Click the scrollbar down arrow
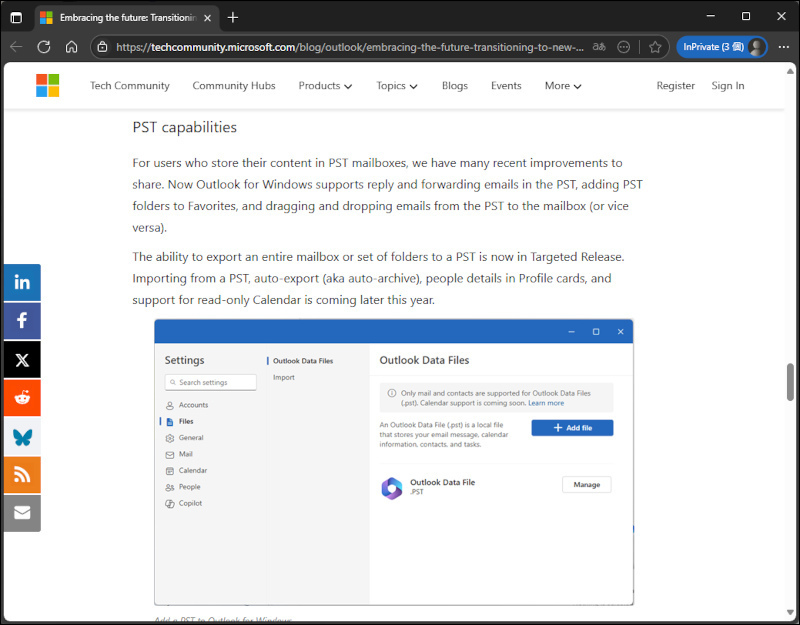The height and width of the screenshot is (625, 800). click(790, 612)
